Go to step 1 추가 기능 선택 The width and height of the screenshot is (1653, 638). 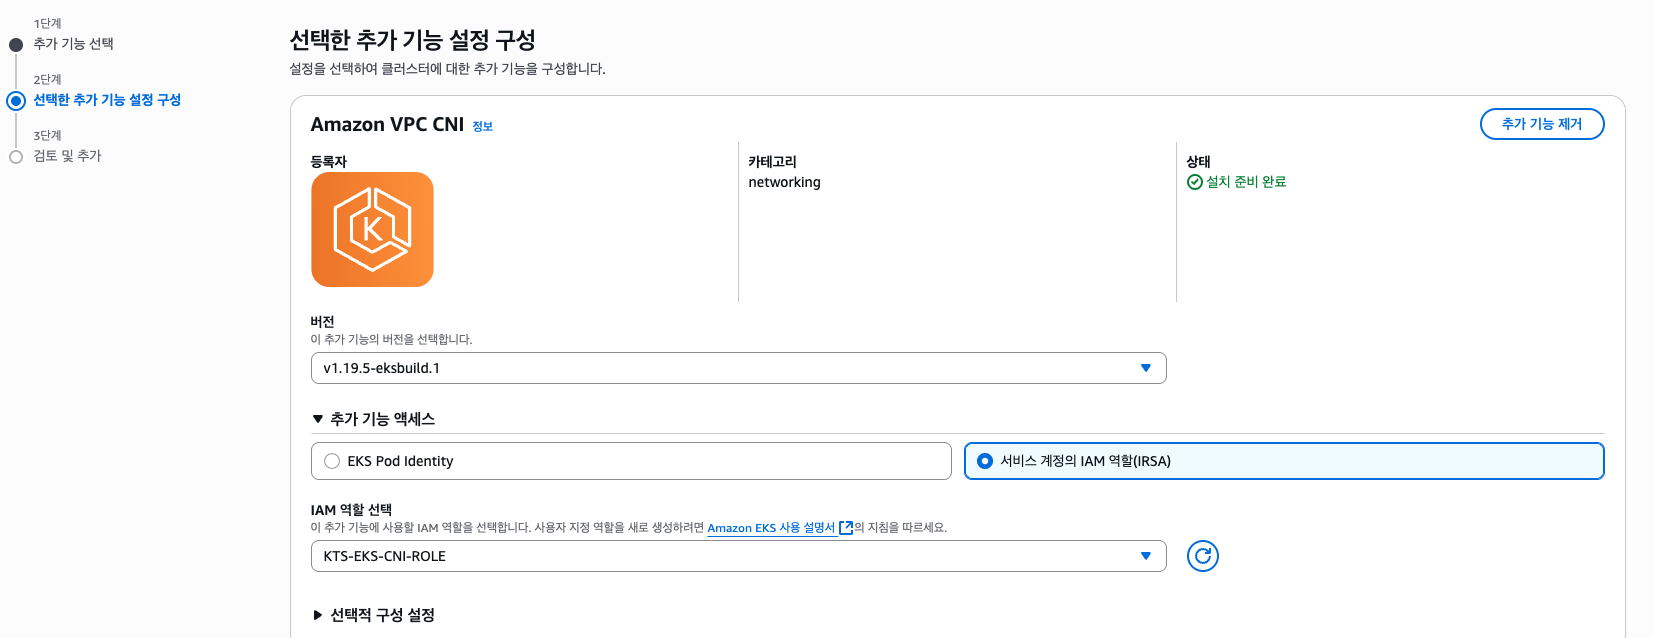(73, 44)
